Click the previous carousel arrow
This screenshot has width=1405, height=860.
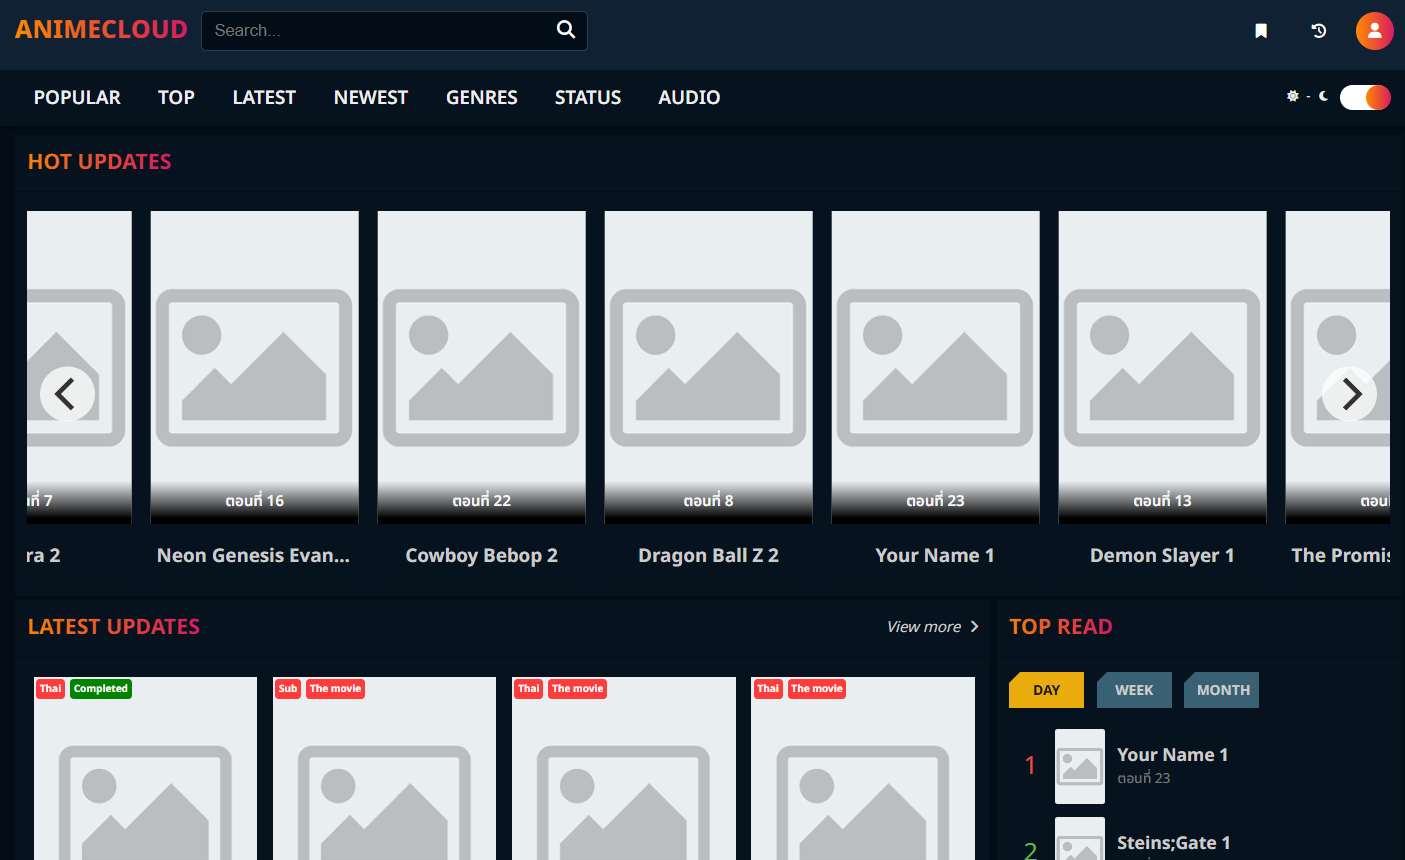point(67,394)
